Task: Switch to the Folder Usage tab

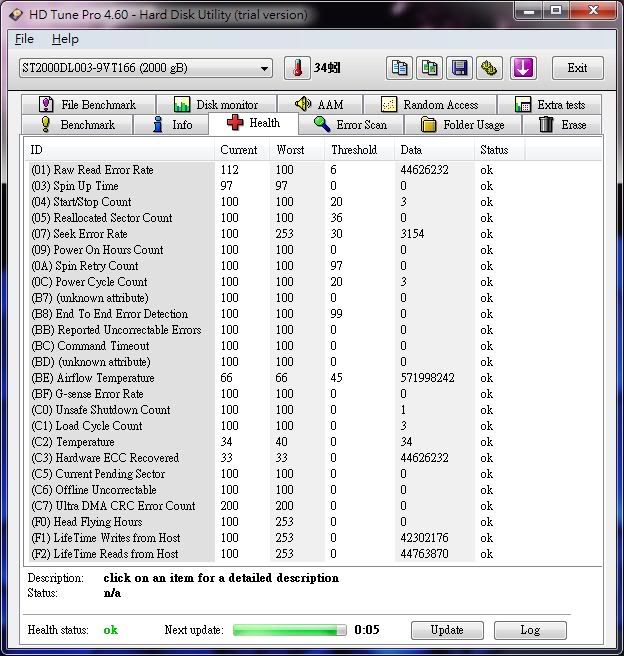Action: point(463,125)
